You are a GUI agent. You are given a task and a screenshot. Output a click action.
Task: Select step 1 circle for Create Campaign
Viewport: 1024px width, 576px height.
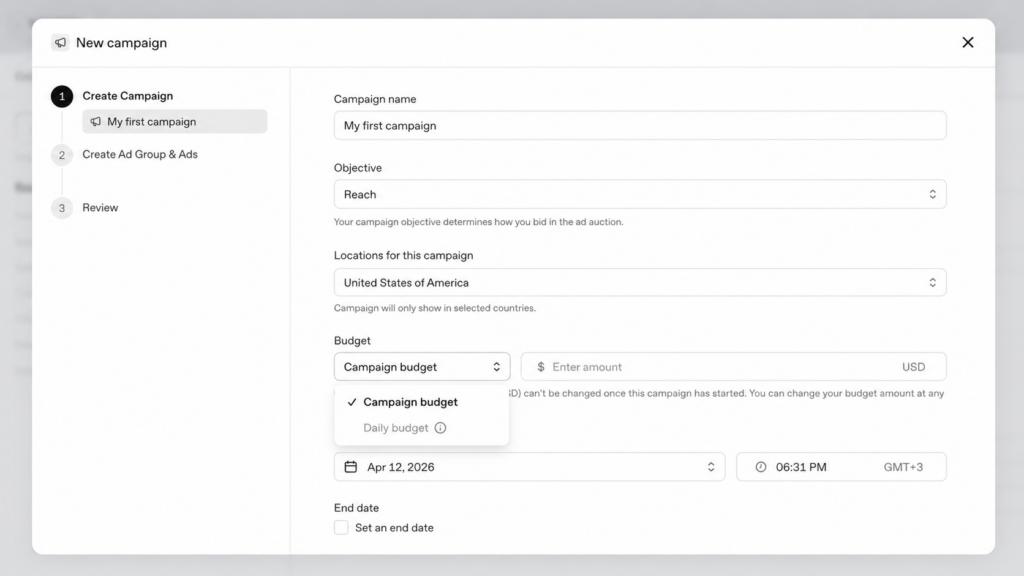[62, 97]
